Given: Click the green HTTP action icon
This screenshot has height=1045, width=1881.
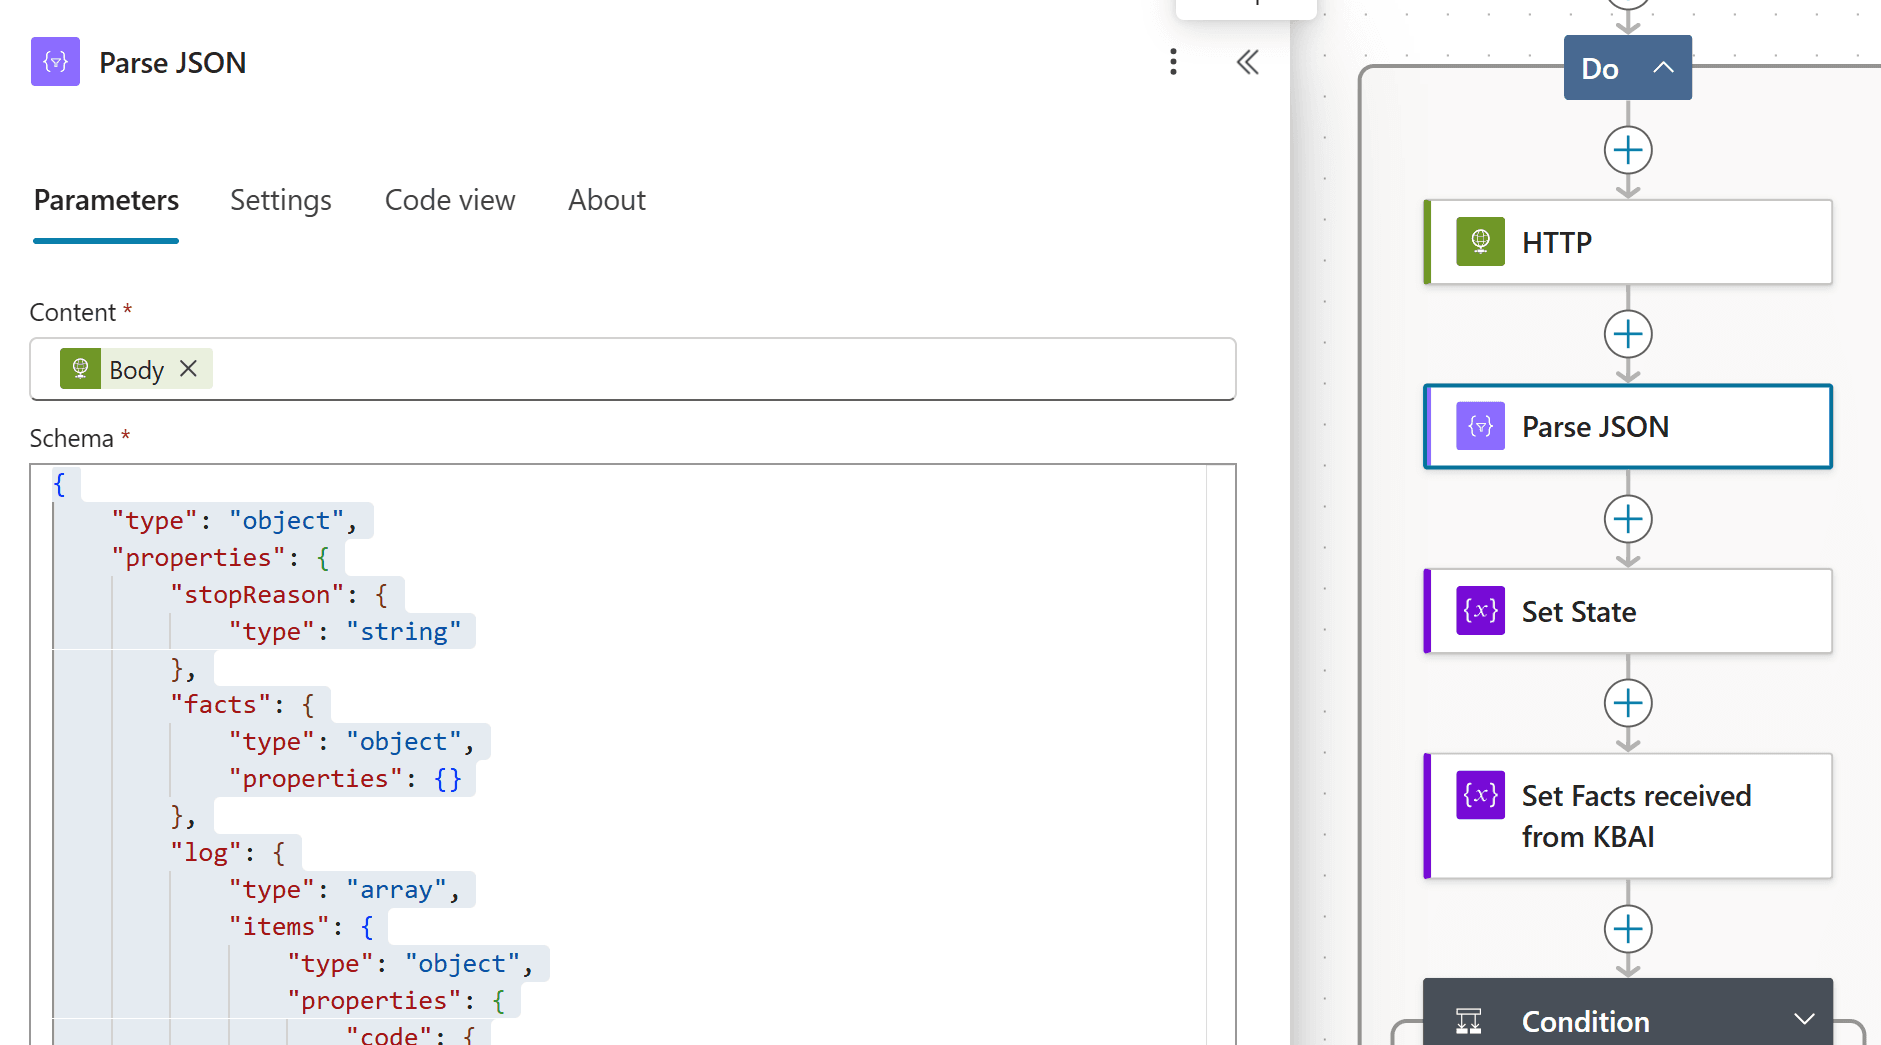Looking at the screenshot, I should tap(1480, 242).
